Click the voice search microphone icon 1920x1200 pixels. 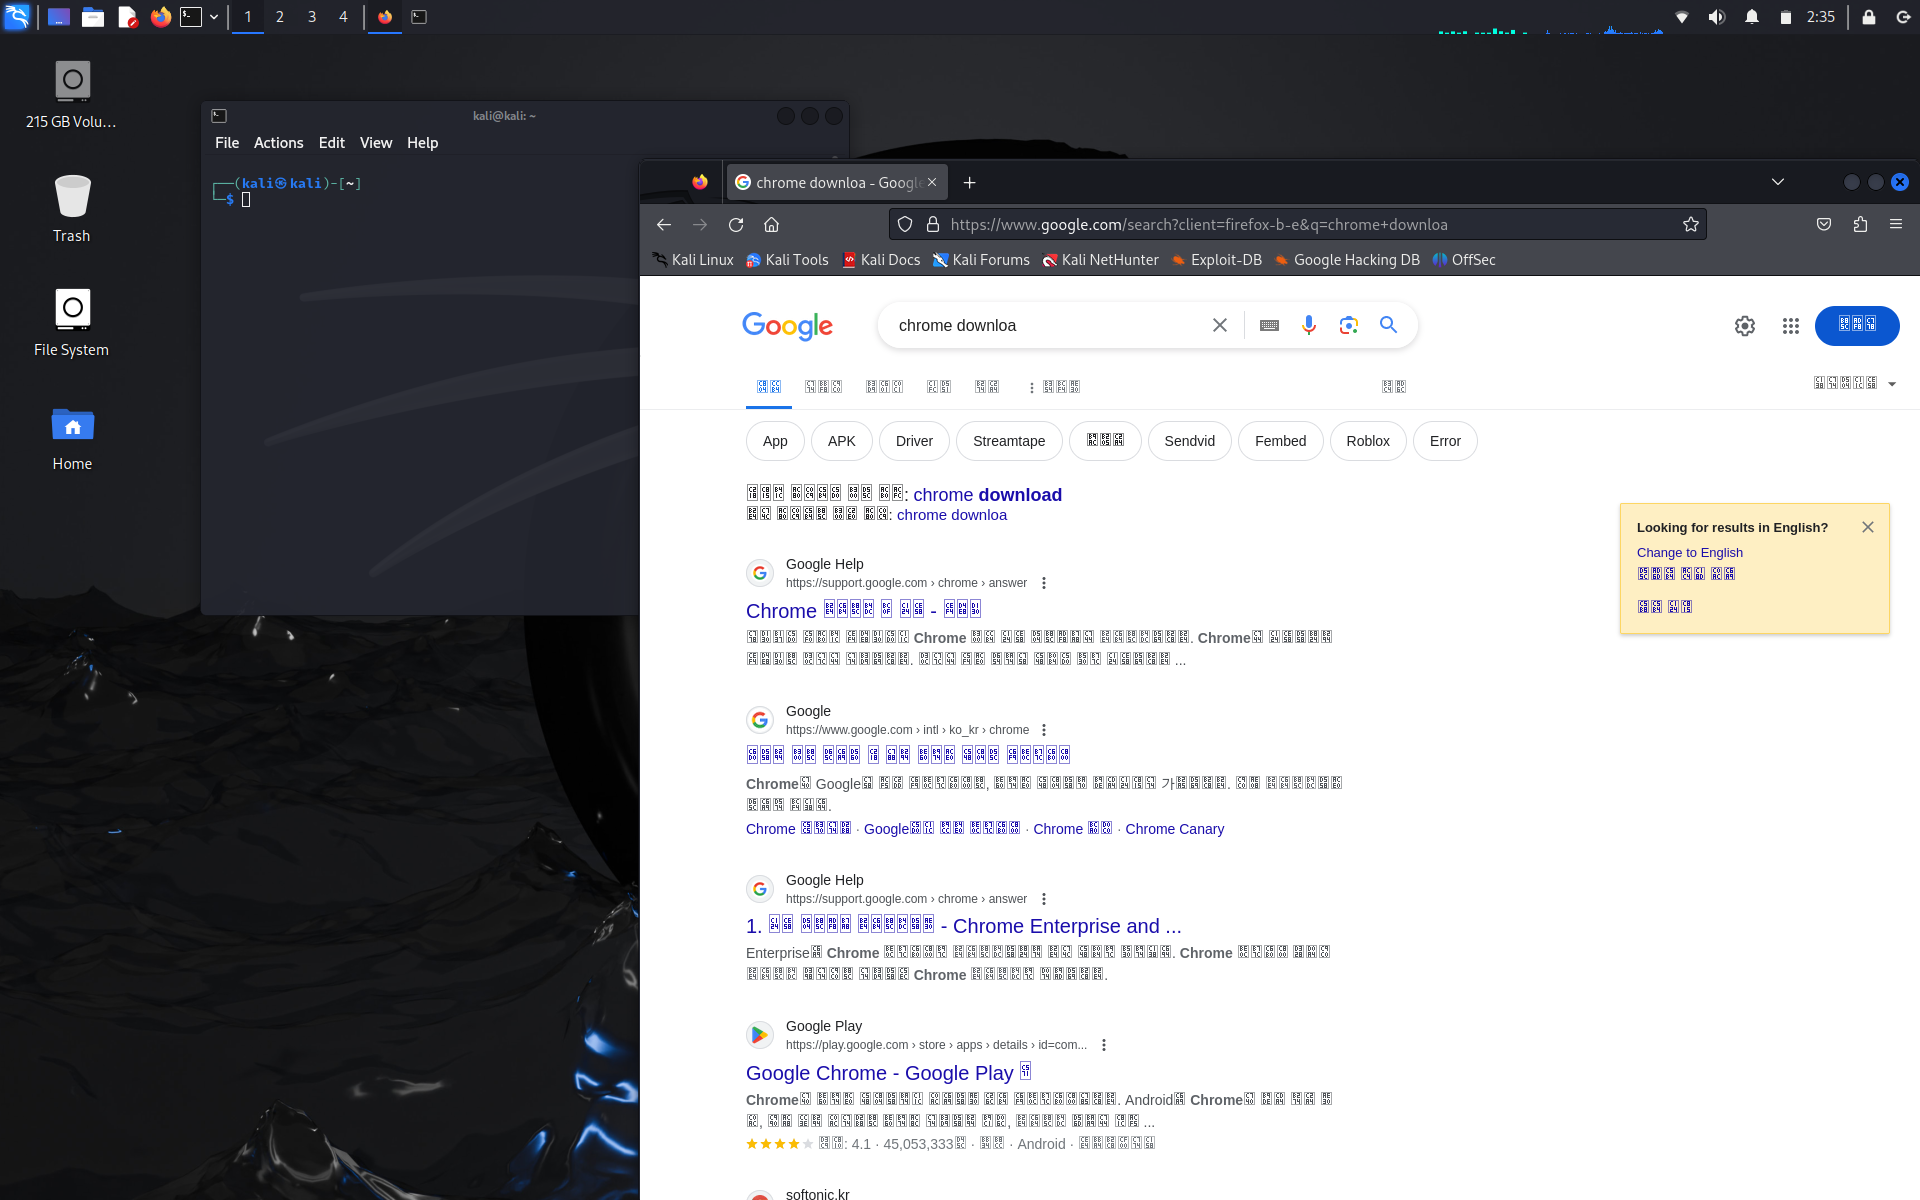[x=1308, y=325]
